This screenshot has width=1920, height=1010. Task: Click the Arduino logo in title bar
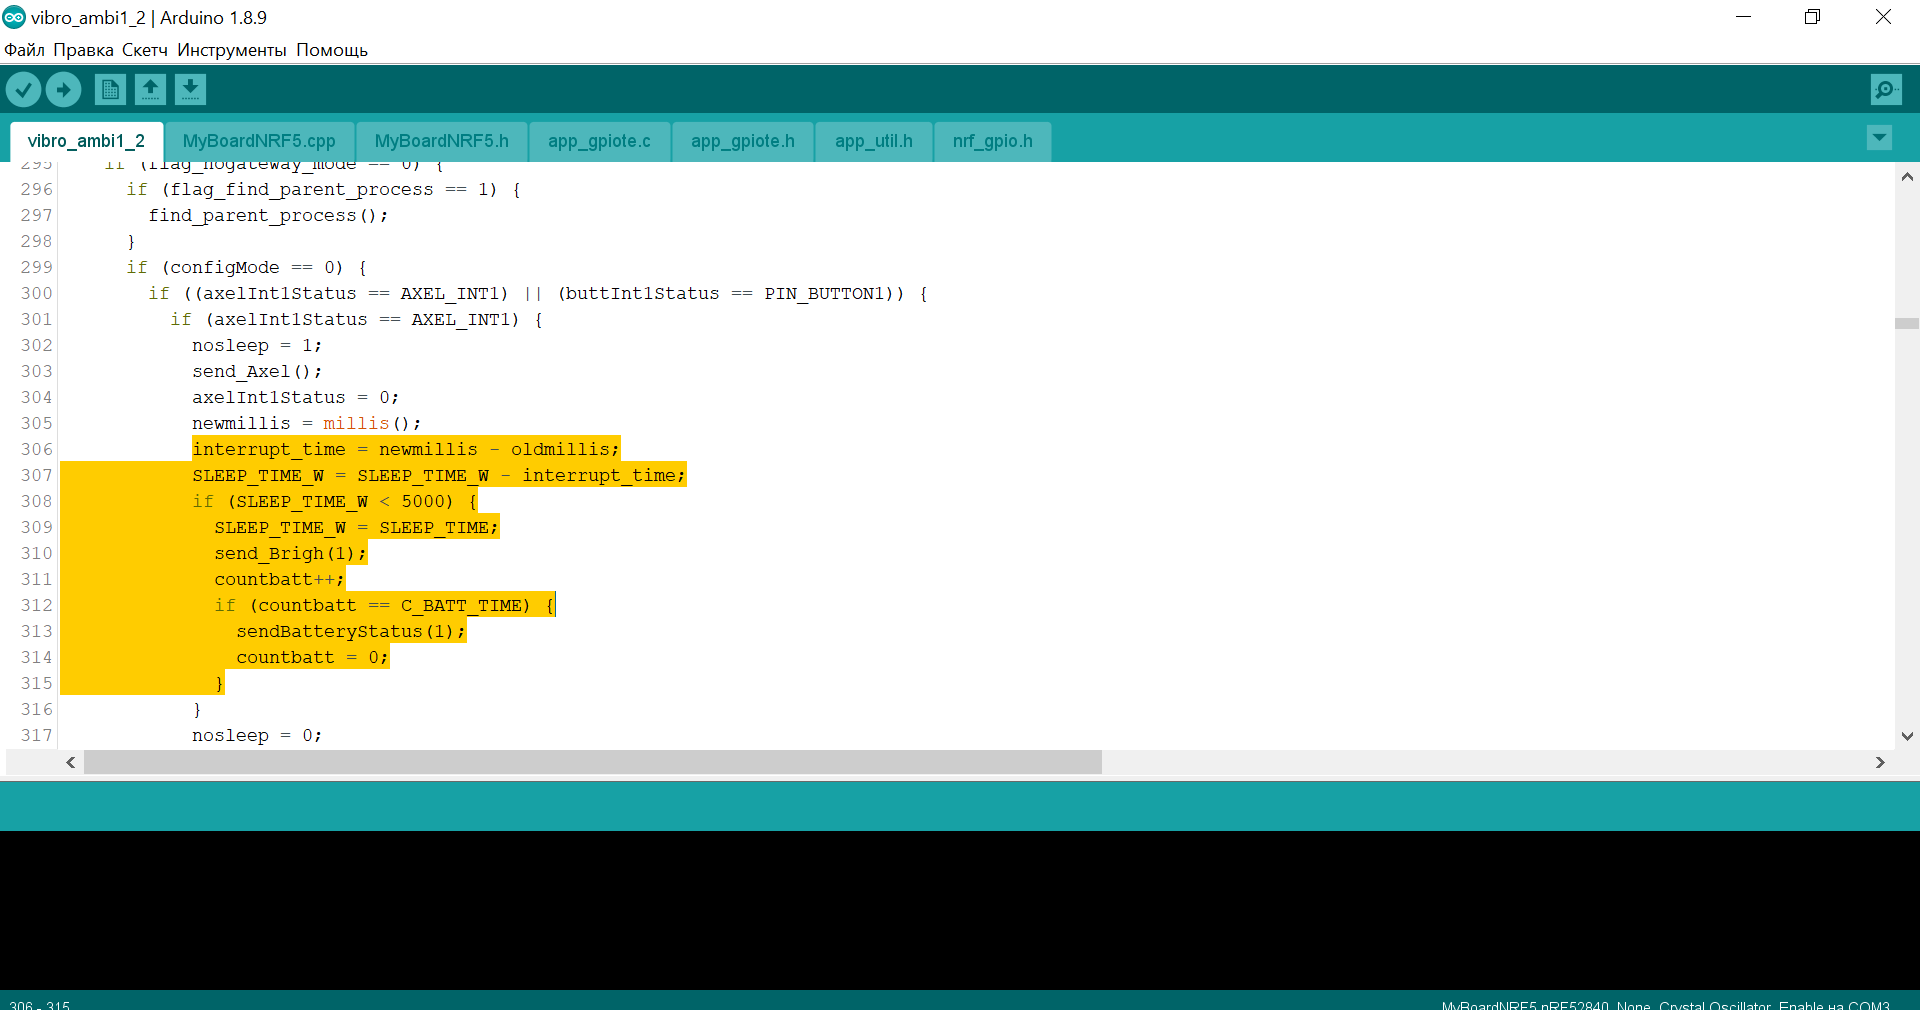pos(14,17)
